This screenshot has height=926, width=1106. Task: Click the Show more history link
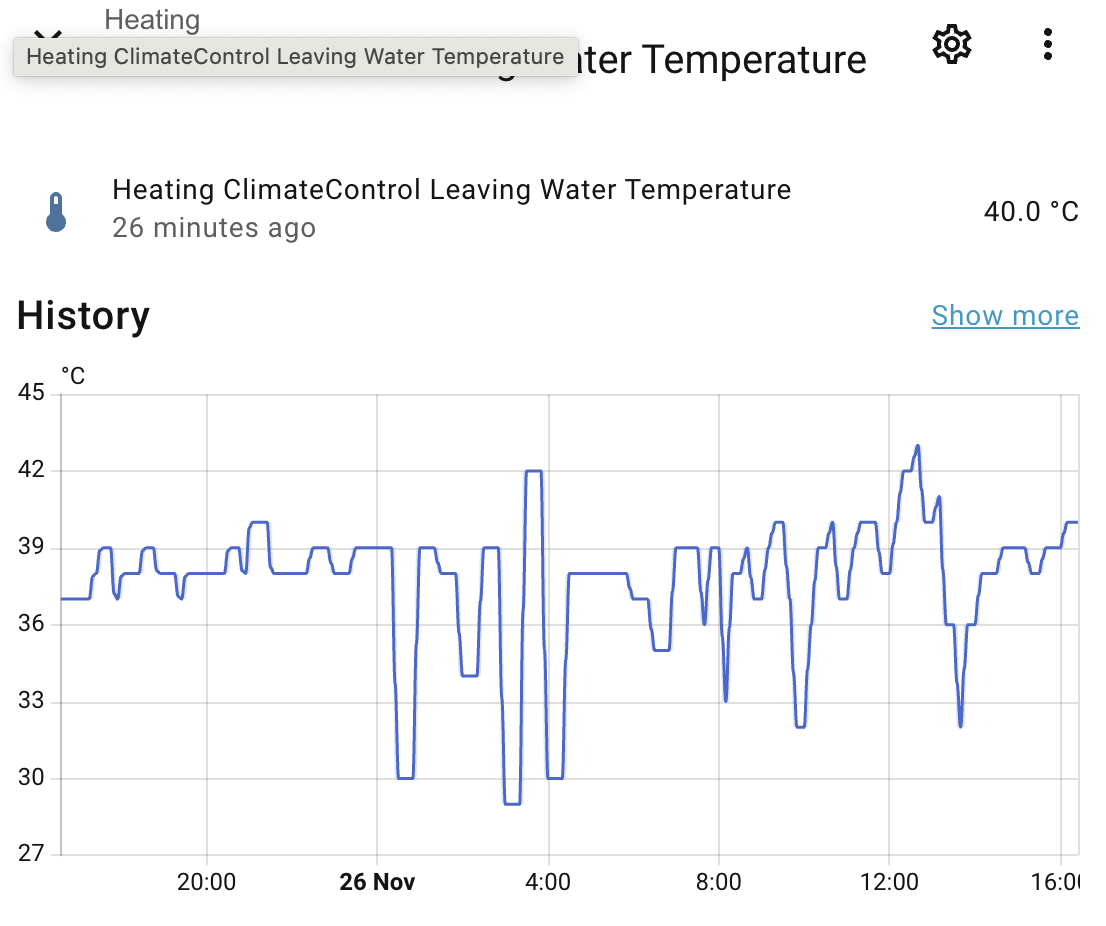[x=1005, y=316]
